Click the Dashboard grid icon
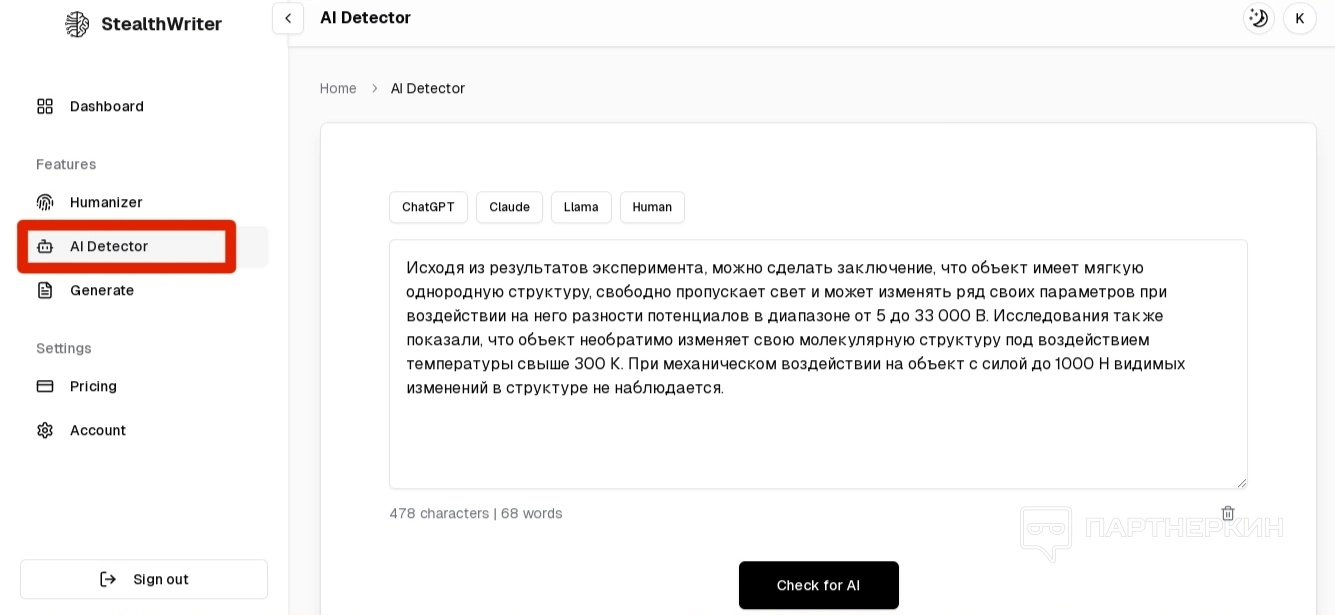This screenshot has width=1335, height=615. pos(45,106)
